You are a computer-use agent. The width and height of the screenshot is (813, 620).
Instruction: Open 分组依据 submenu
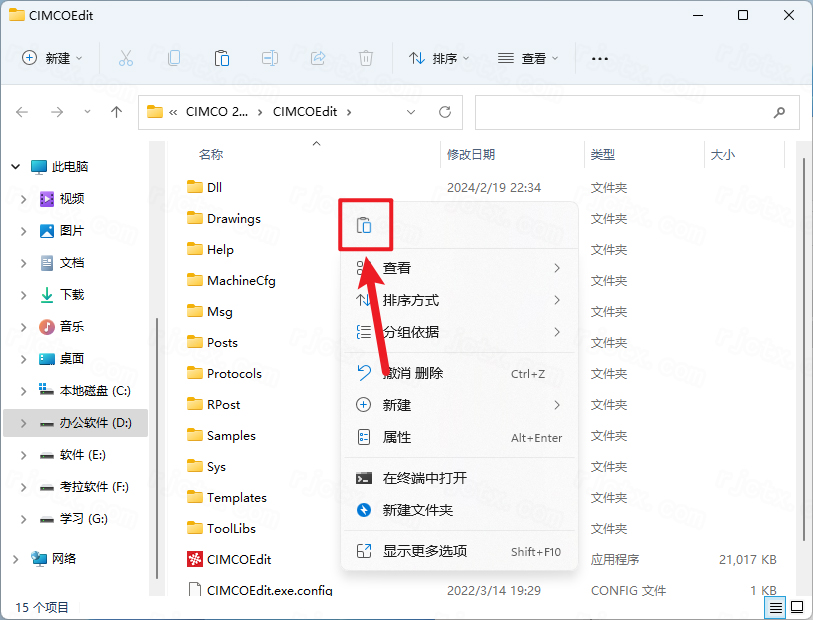tap(459, 332)
